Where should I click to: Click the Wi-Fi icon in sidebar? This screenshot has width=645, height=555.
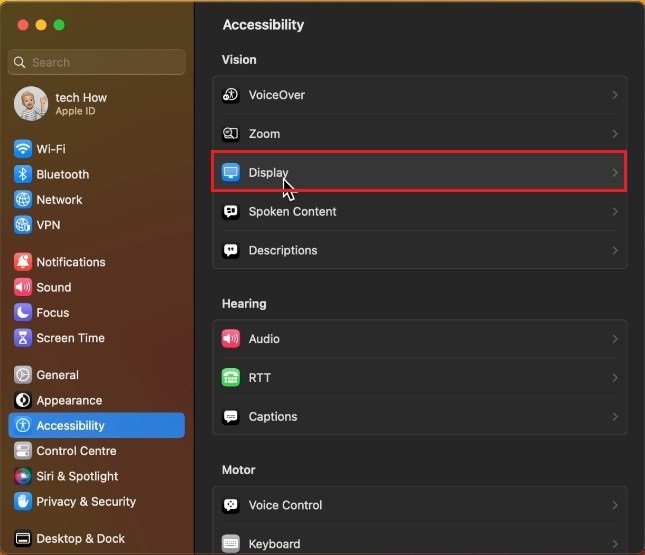[x=23, y=149]
